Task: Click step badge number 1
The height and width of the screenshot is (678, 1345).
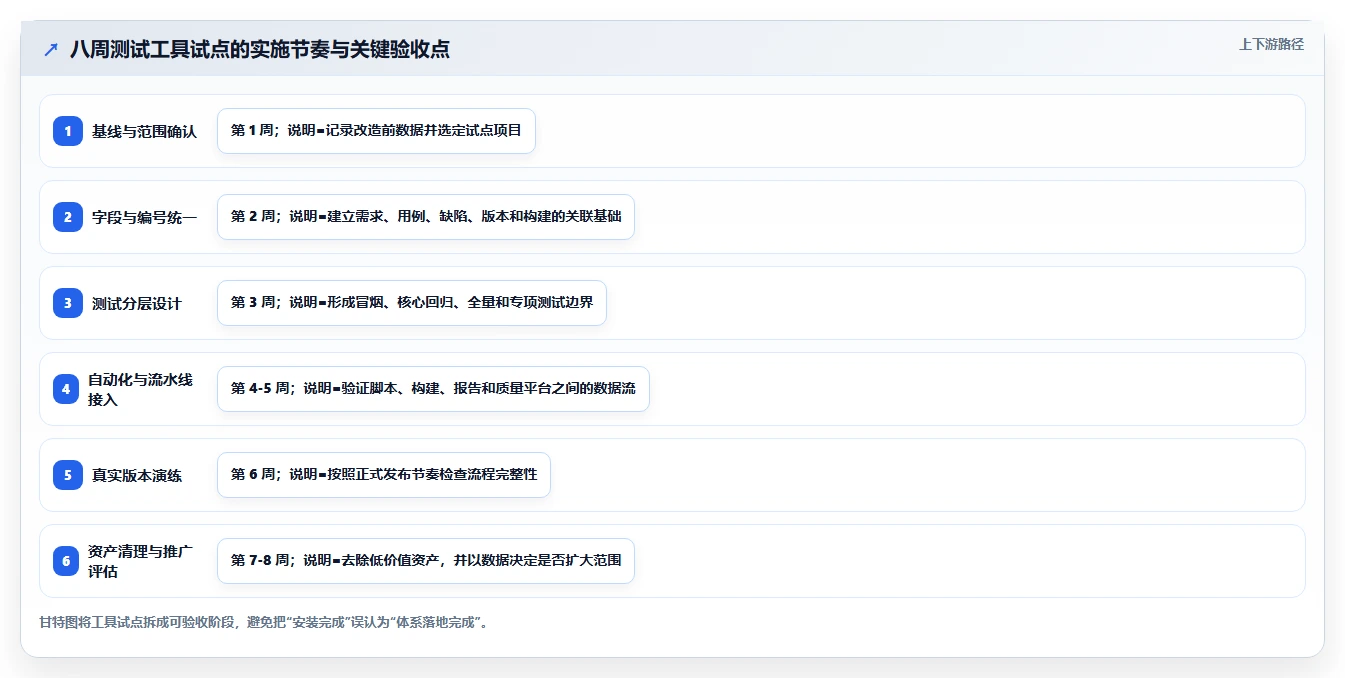Action: (68, 131)
